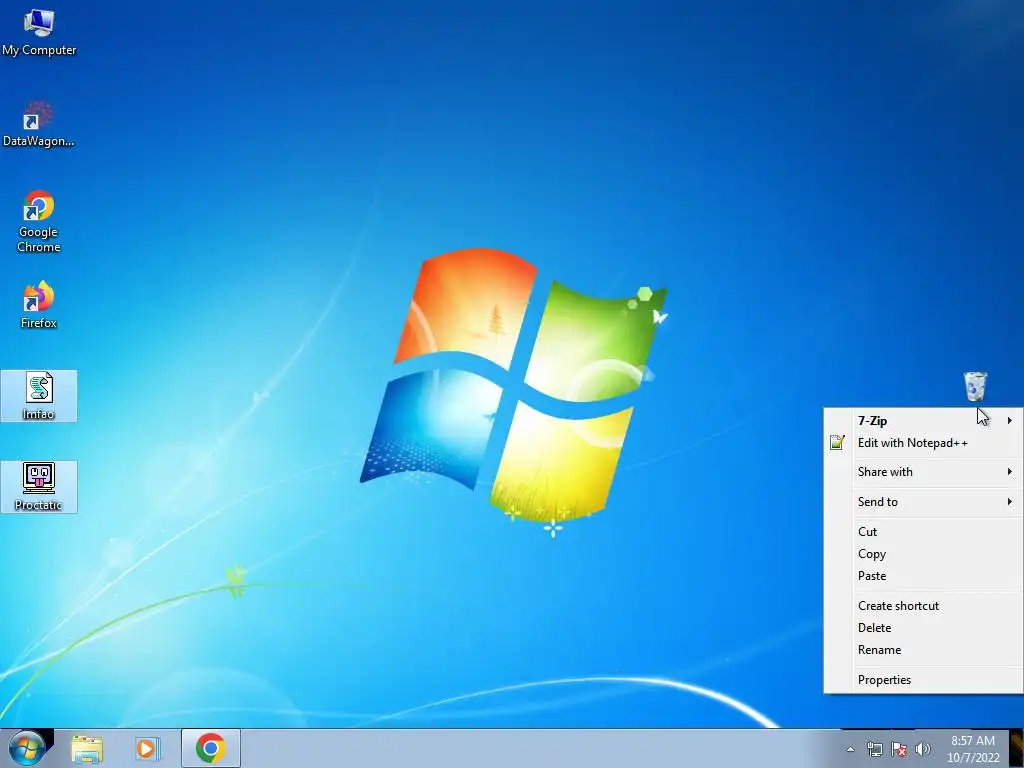
Task: Expand the Share with submenu
Action: [x=923, y=472]
